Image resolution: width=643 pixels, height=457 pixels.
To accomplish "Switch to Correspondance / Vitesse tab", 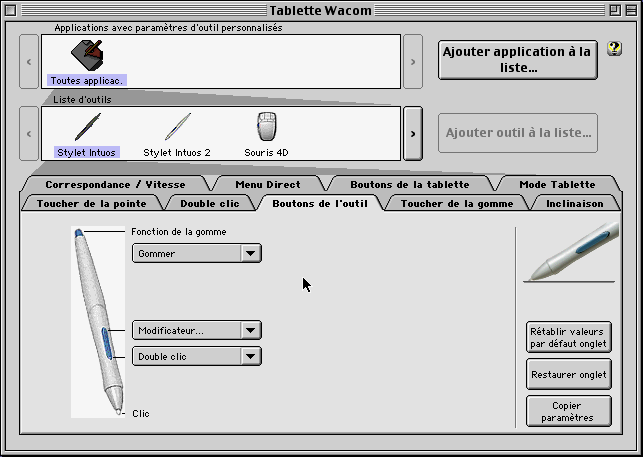I will point(115,185).
